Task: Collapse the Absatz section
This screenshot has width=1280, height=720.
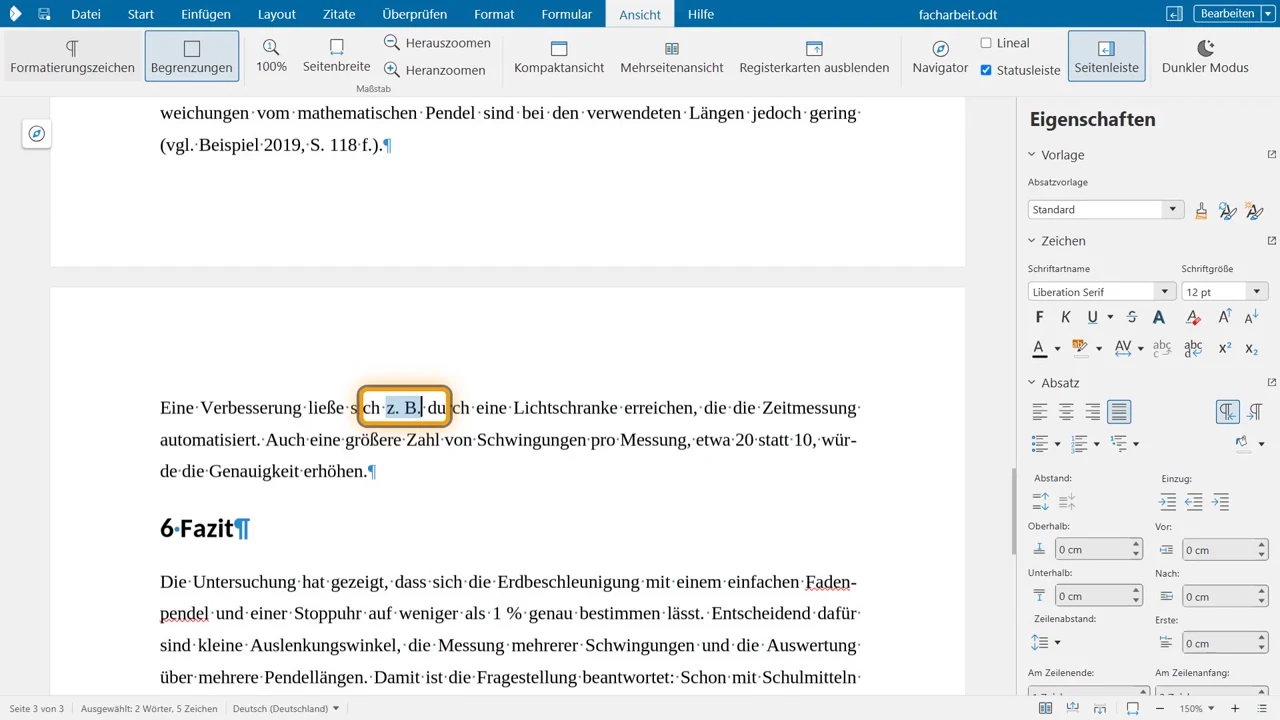Action: 1033,383
